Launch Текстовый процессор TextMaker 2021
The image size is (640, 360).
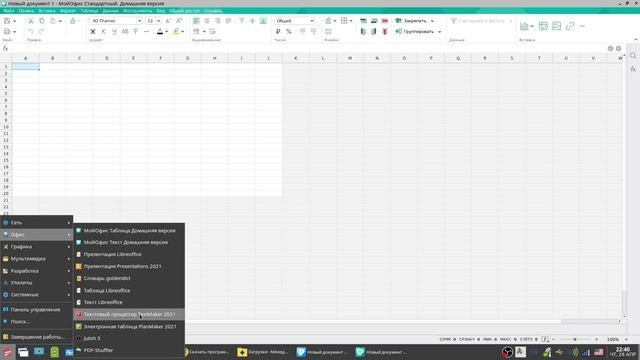coord(129,314)
